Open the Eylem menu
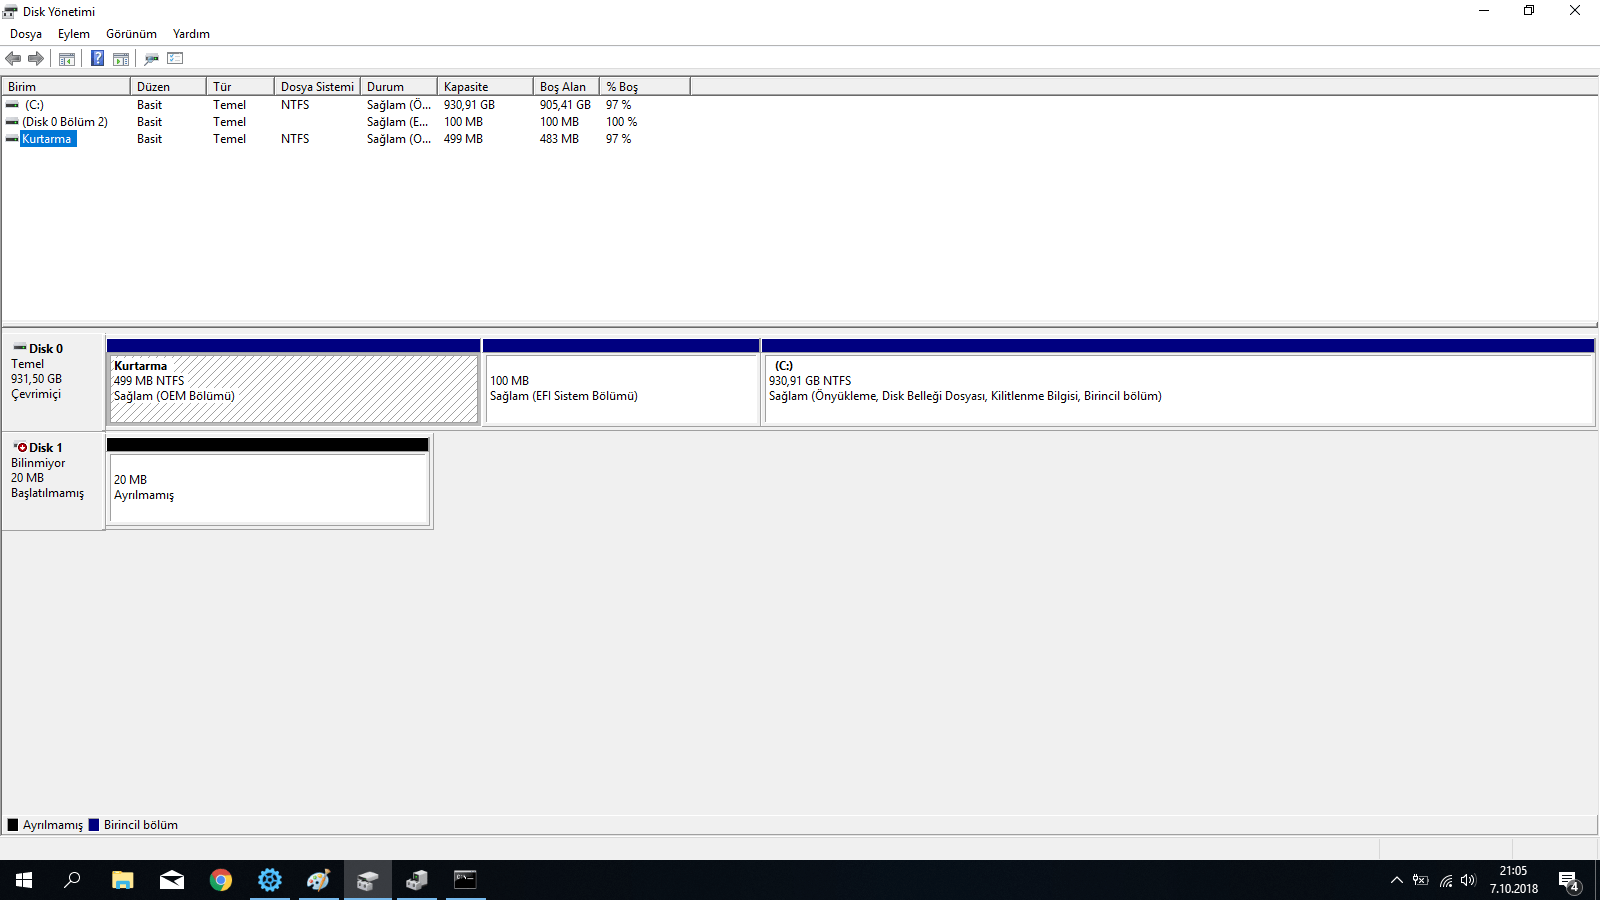Screen dimensions: 1600x900 [74, 34]
